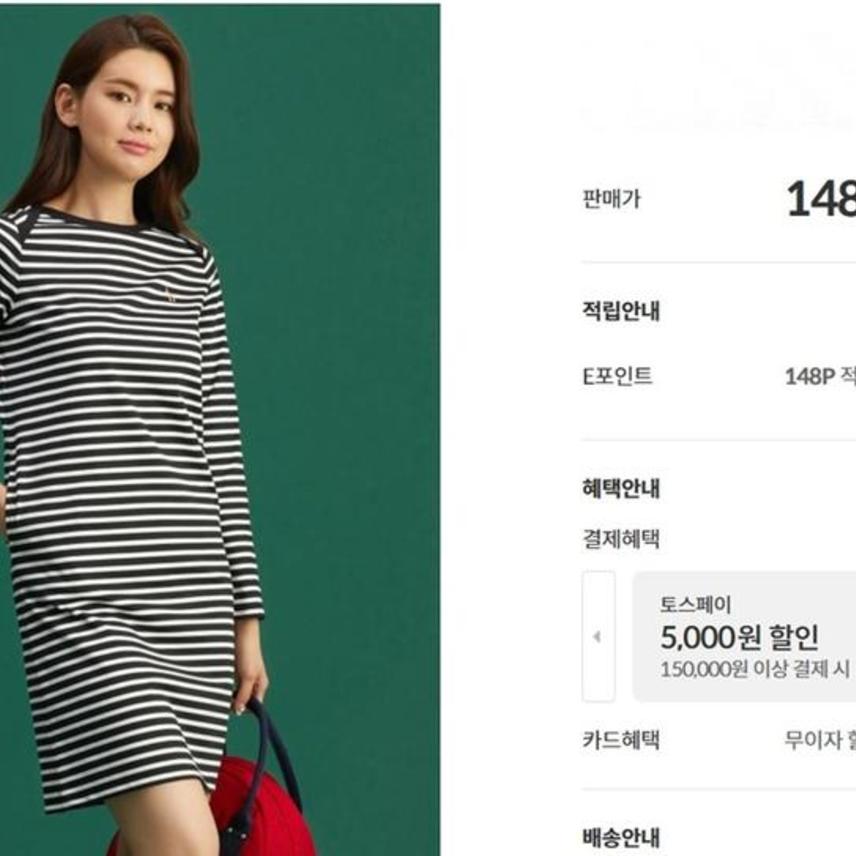Viewport: 856px width, 856px height.
Task: Click the 5,000원 할인 discount text
Action: pos(740,637)
